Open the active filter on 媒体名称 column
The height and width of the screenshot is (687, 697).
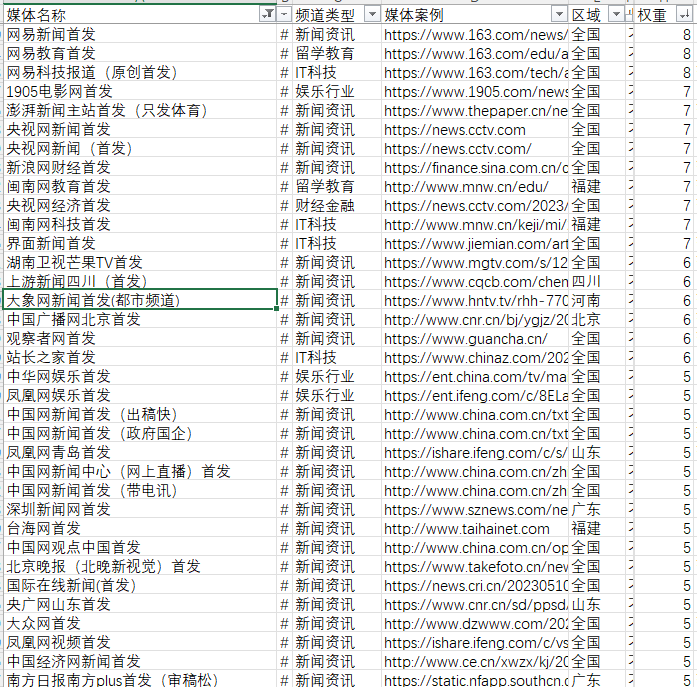point(267,14)
